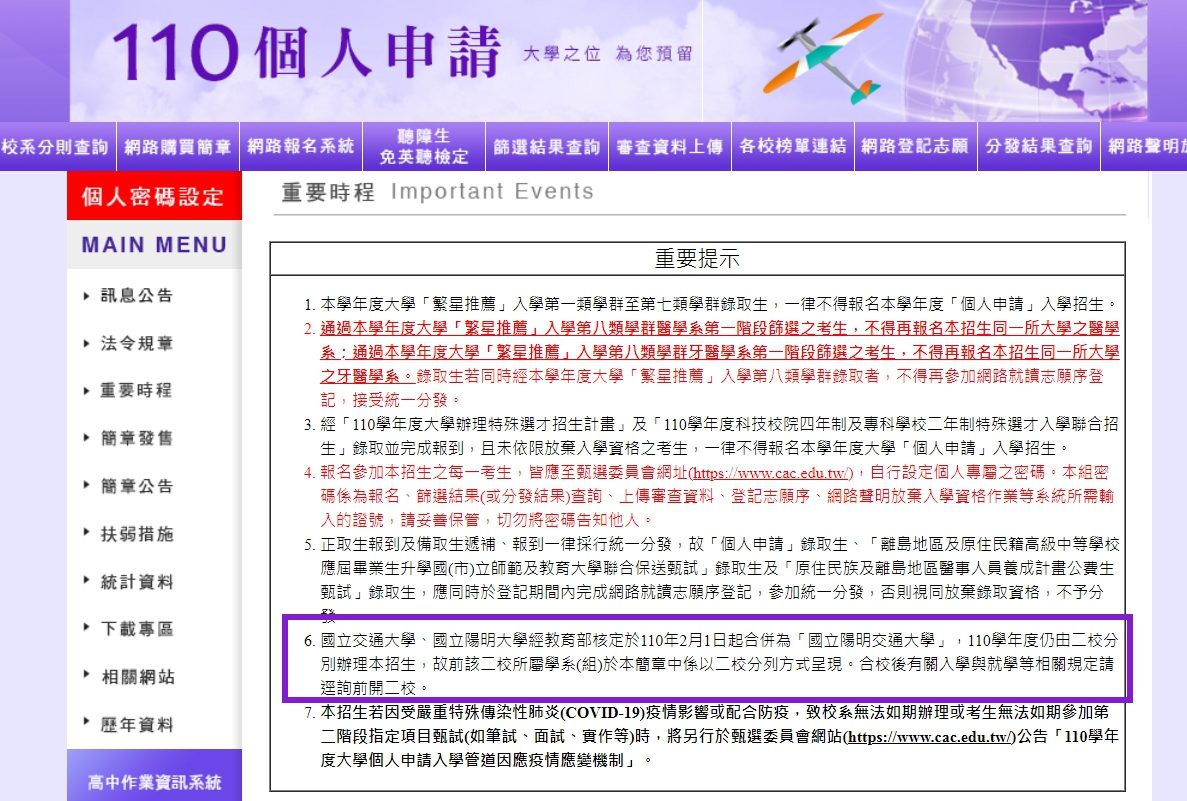Open 扶弱措施 in the sidebar
Image resolution: width=1187 pixels, height=801 pixels.
pos(136,534)
